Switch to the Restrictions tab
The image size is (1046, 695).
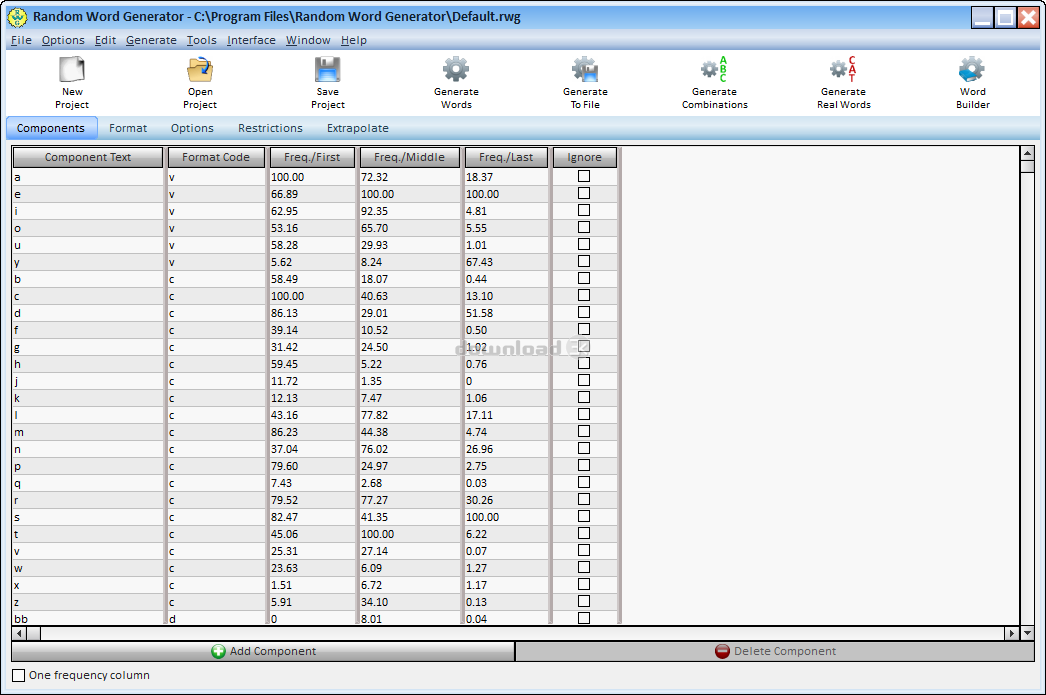click(270, 128)
